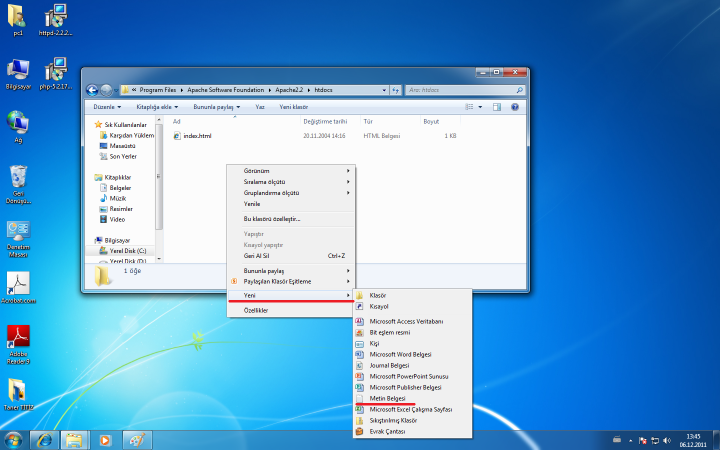Open the Düzenle dropdown in toolbar
The width and height of the screenshot is (720, 450).
(x=107, y=106)
